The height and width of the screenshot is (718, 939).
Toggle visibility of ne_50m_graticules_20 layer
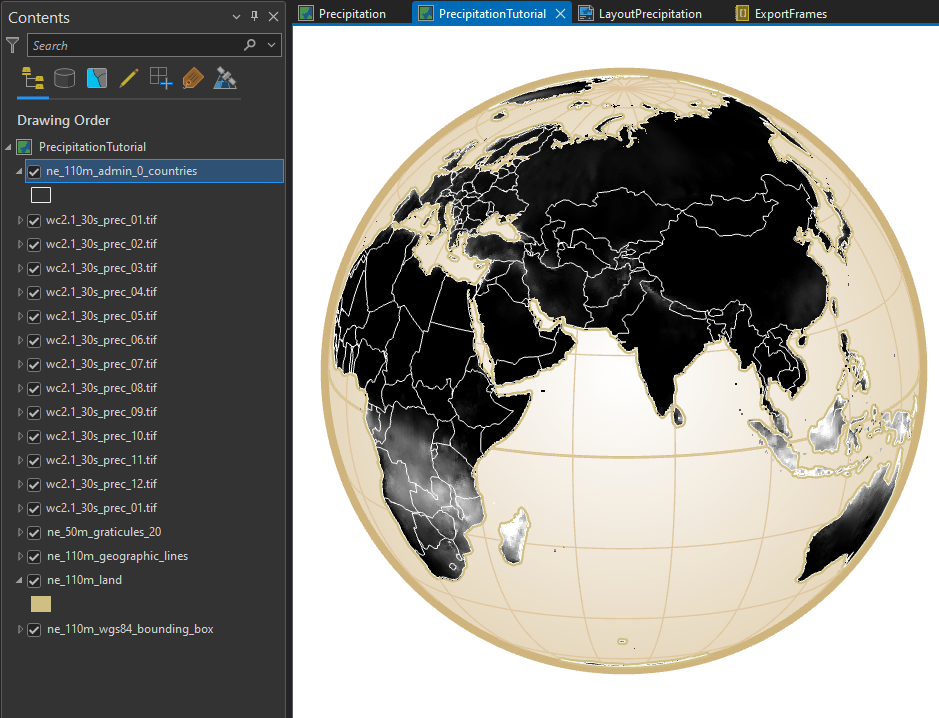coord(34,532)
